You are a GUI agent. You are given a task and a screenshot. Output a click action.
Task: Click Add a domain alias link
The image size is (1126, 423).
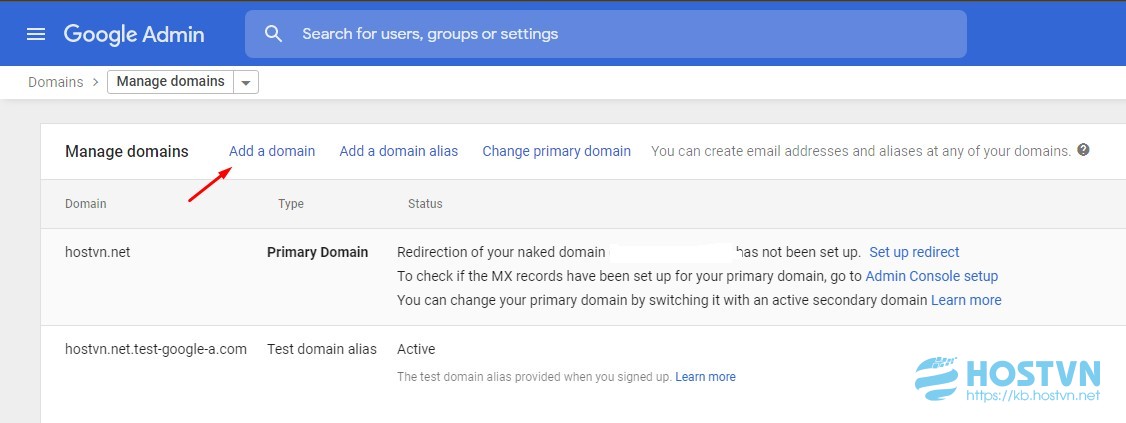tap(399, 151)
